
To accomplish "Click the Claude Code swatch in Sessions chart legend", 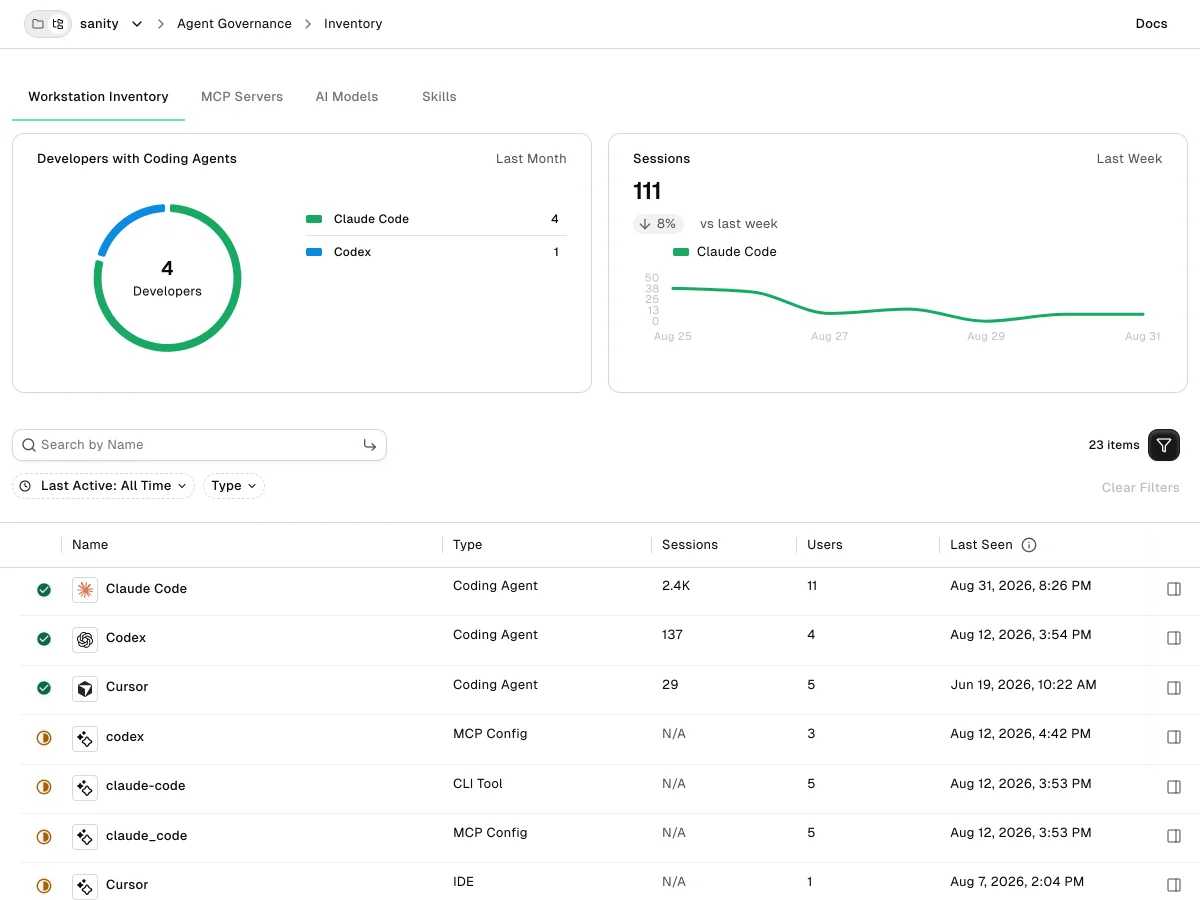I will (x=681, y=252).
